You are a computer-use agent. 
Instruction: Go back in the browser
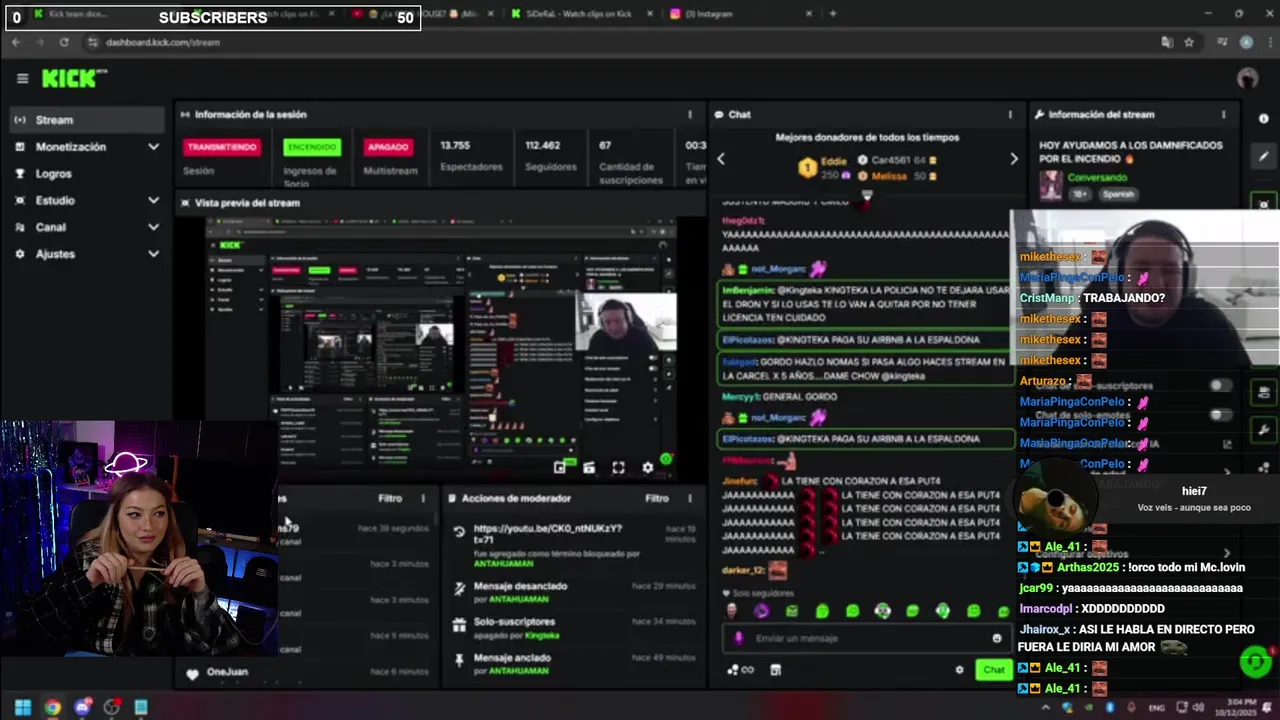16,42
